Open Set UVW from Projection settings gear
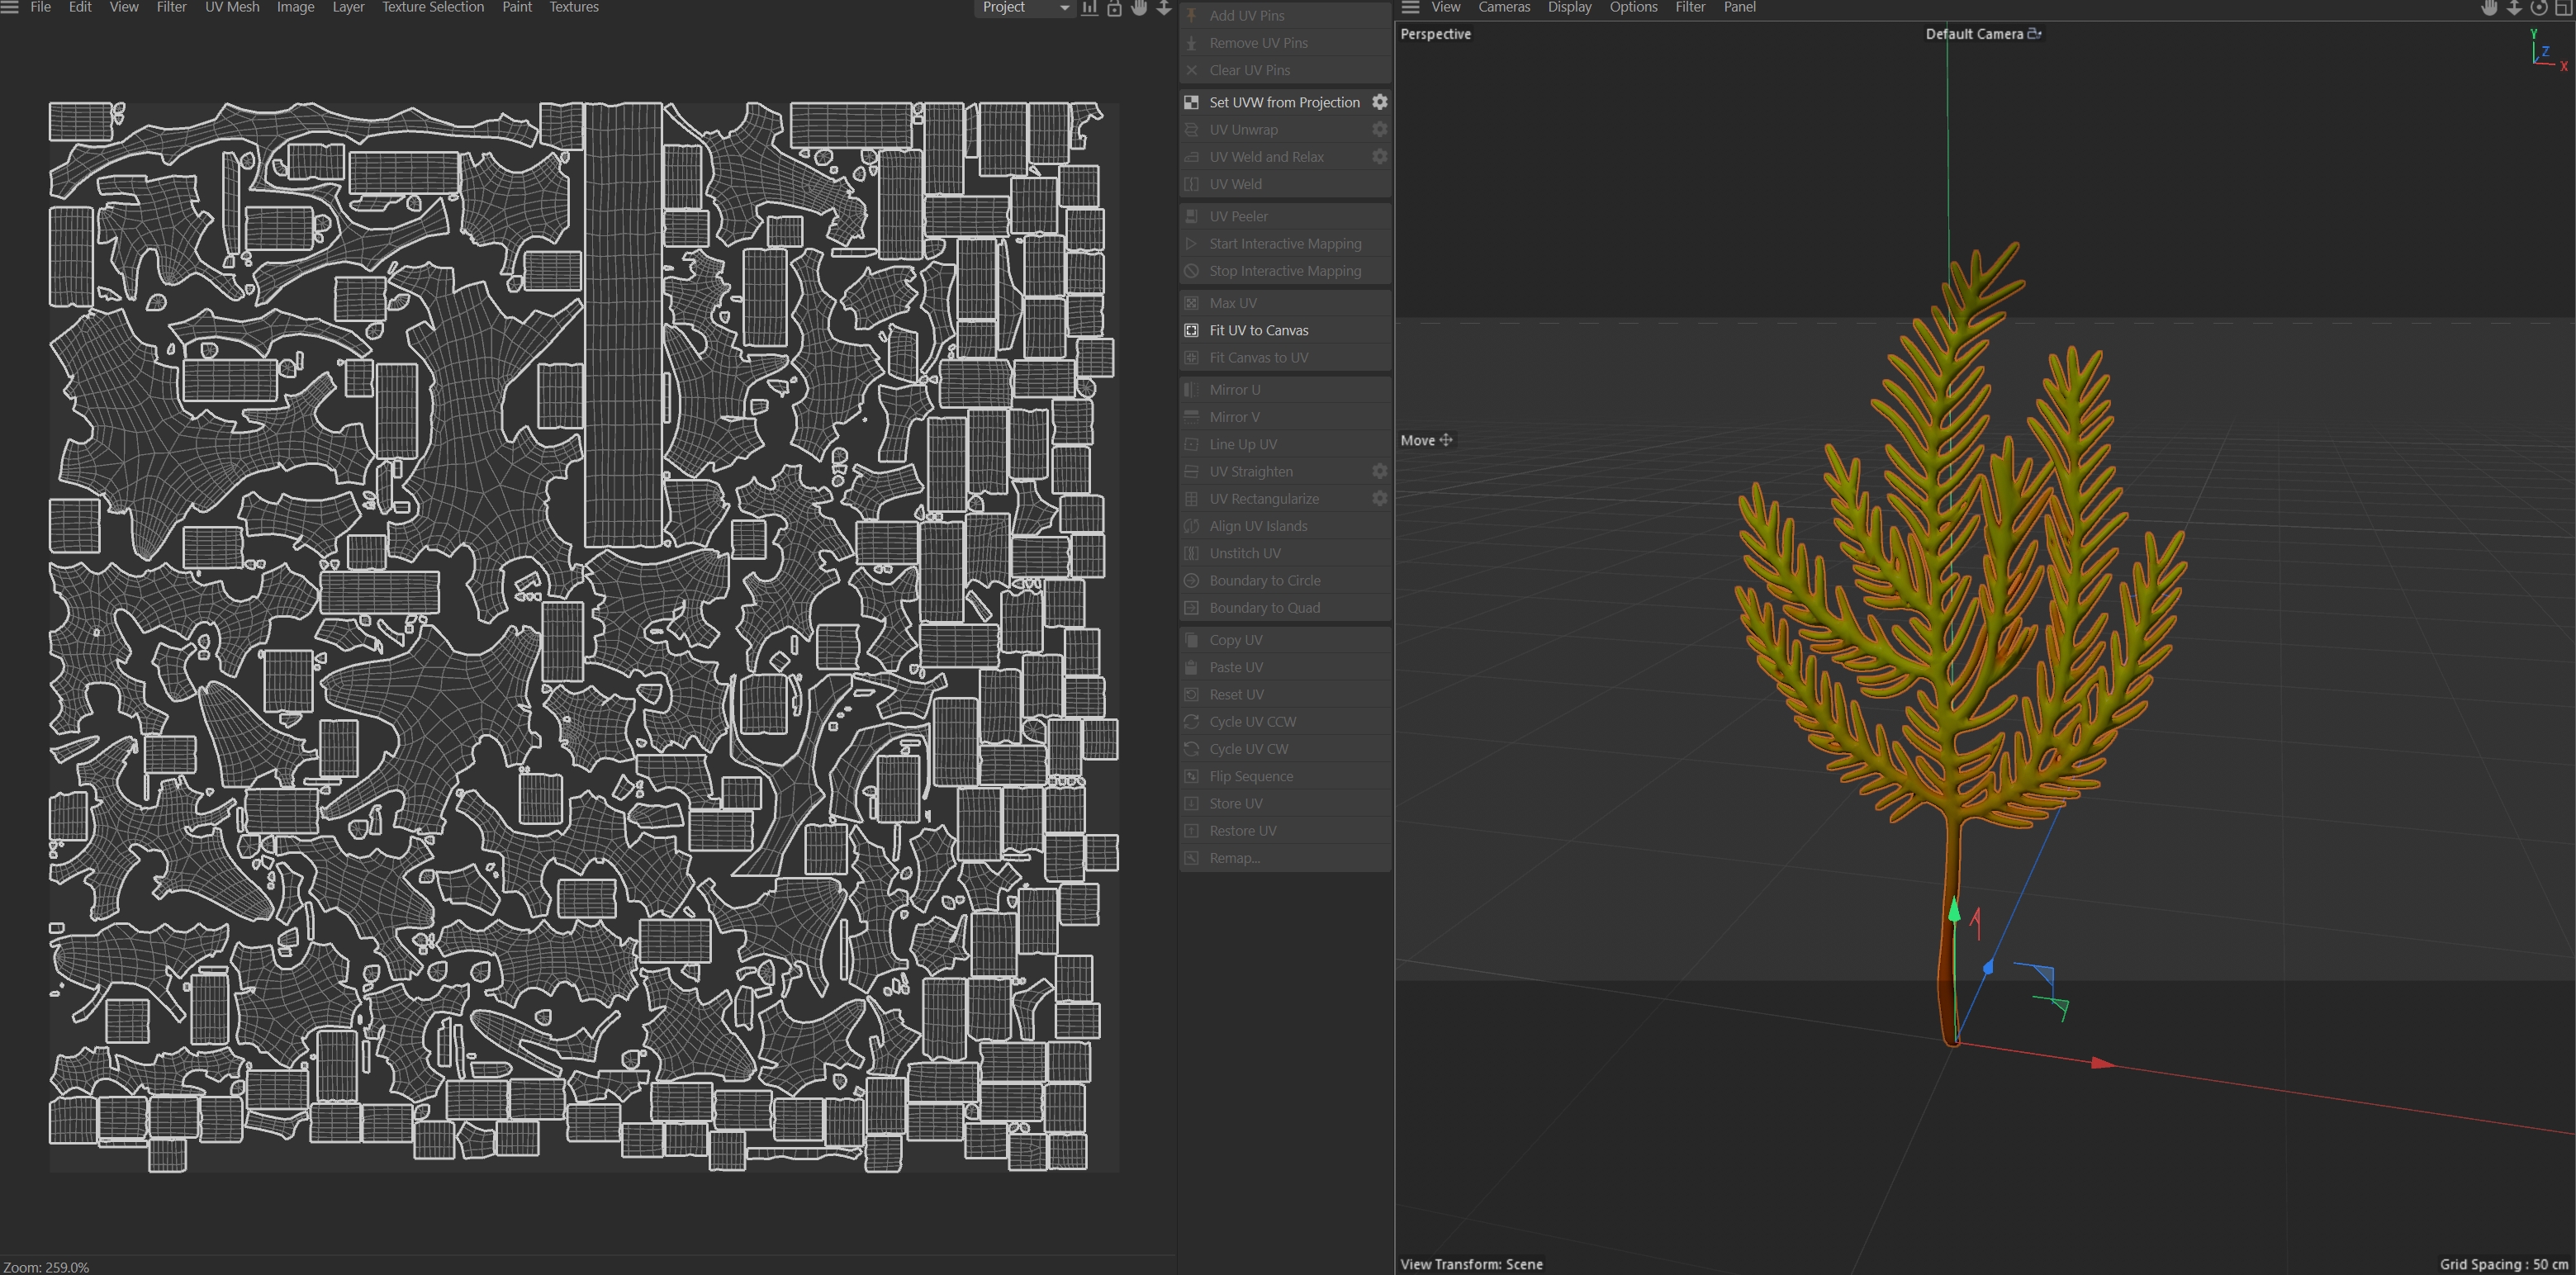The width and height of the screenshot is (2576, 1275). coord(1379,102)
